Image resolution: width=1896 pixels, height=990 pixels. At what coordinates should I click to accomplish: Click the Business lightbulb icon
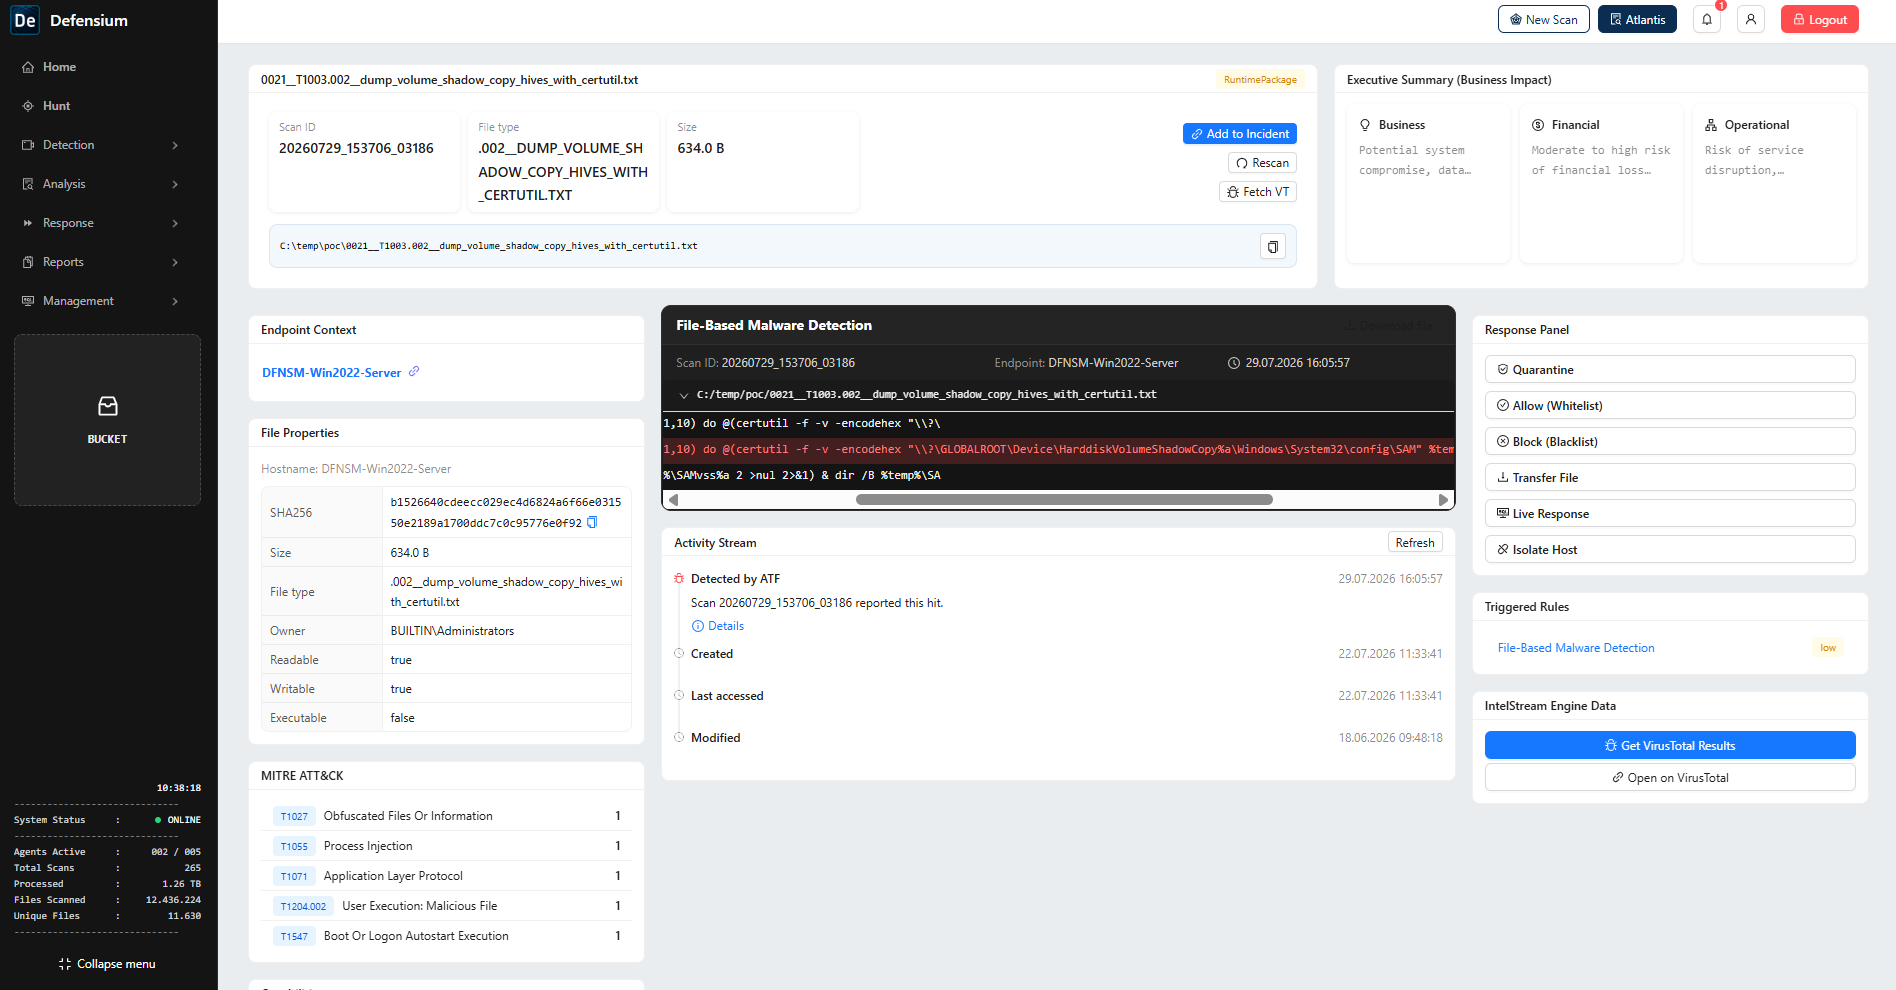coord(1365,125)
